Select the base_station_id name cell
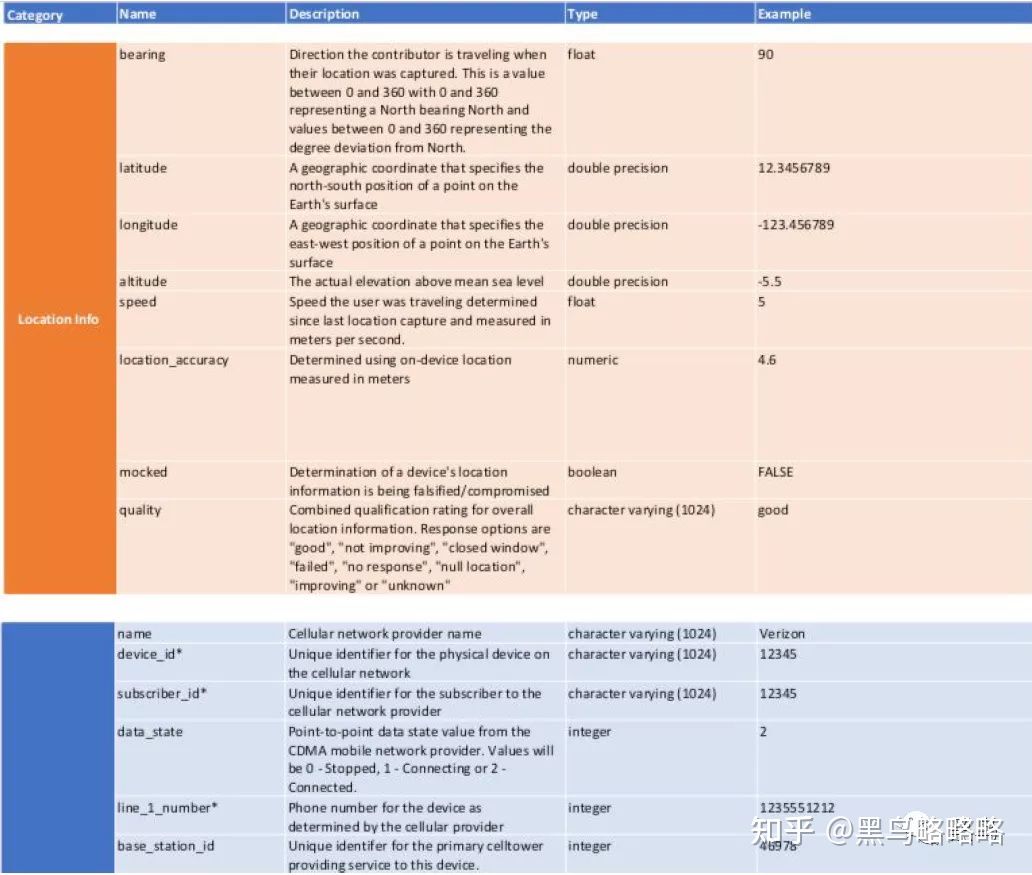This screenshot has height=875, width=1032. 166,846
